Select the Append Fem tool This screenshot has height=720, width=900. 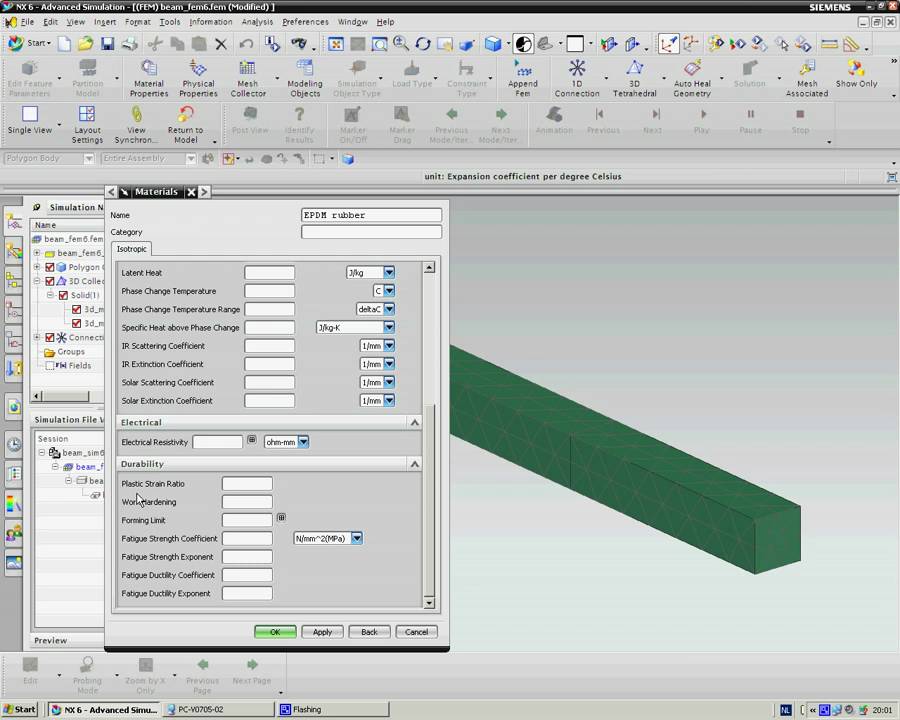[522, 79]
